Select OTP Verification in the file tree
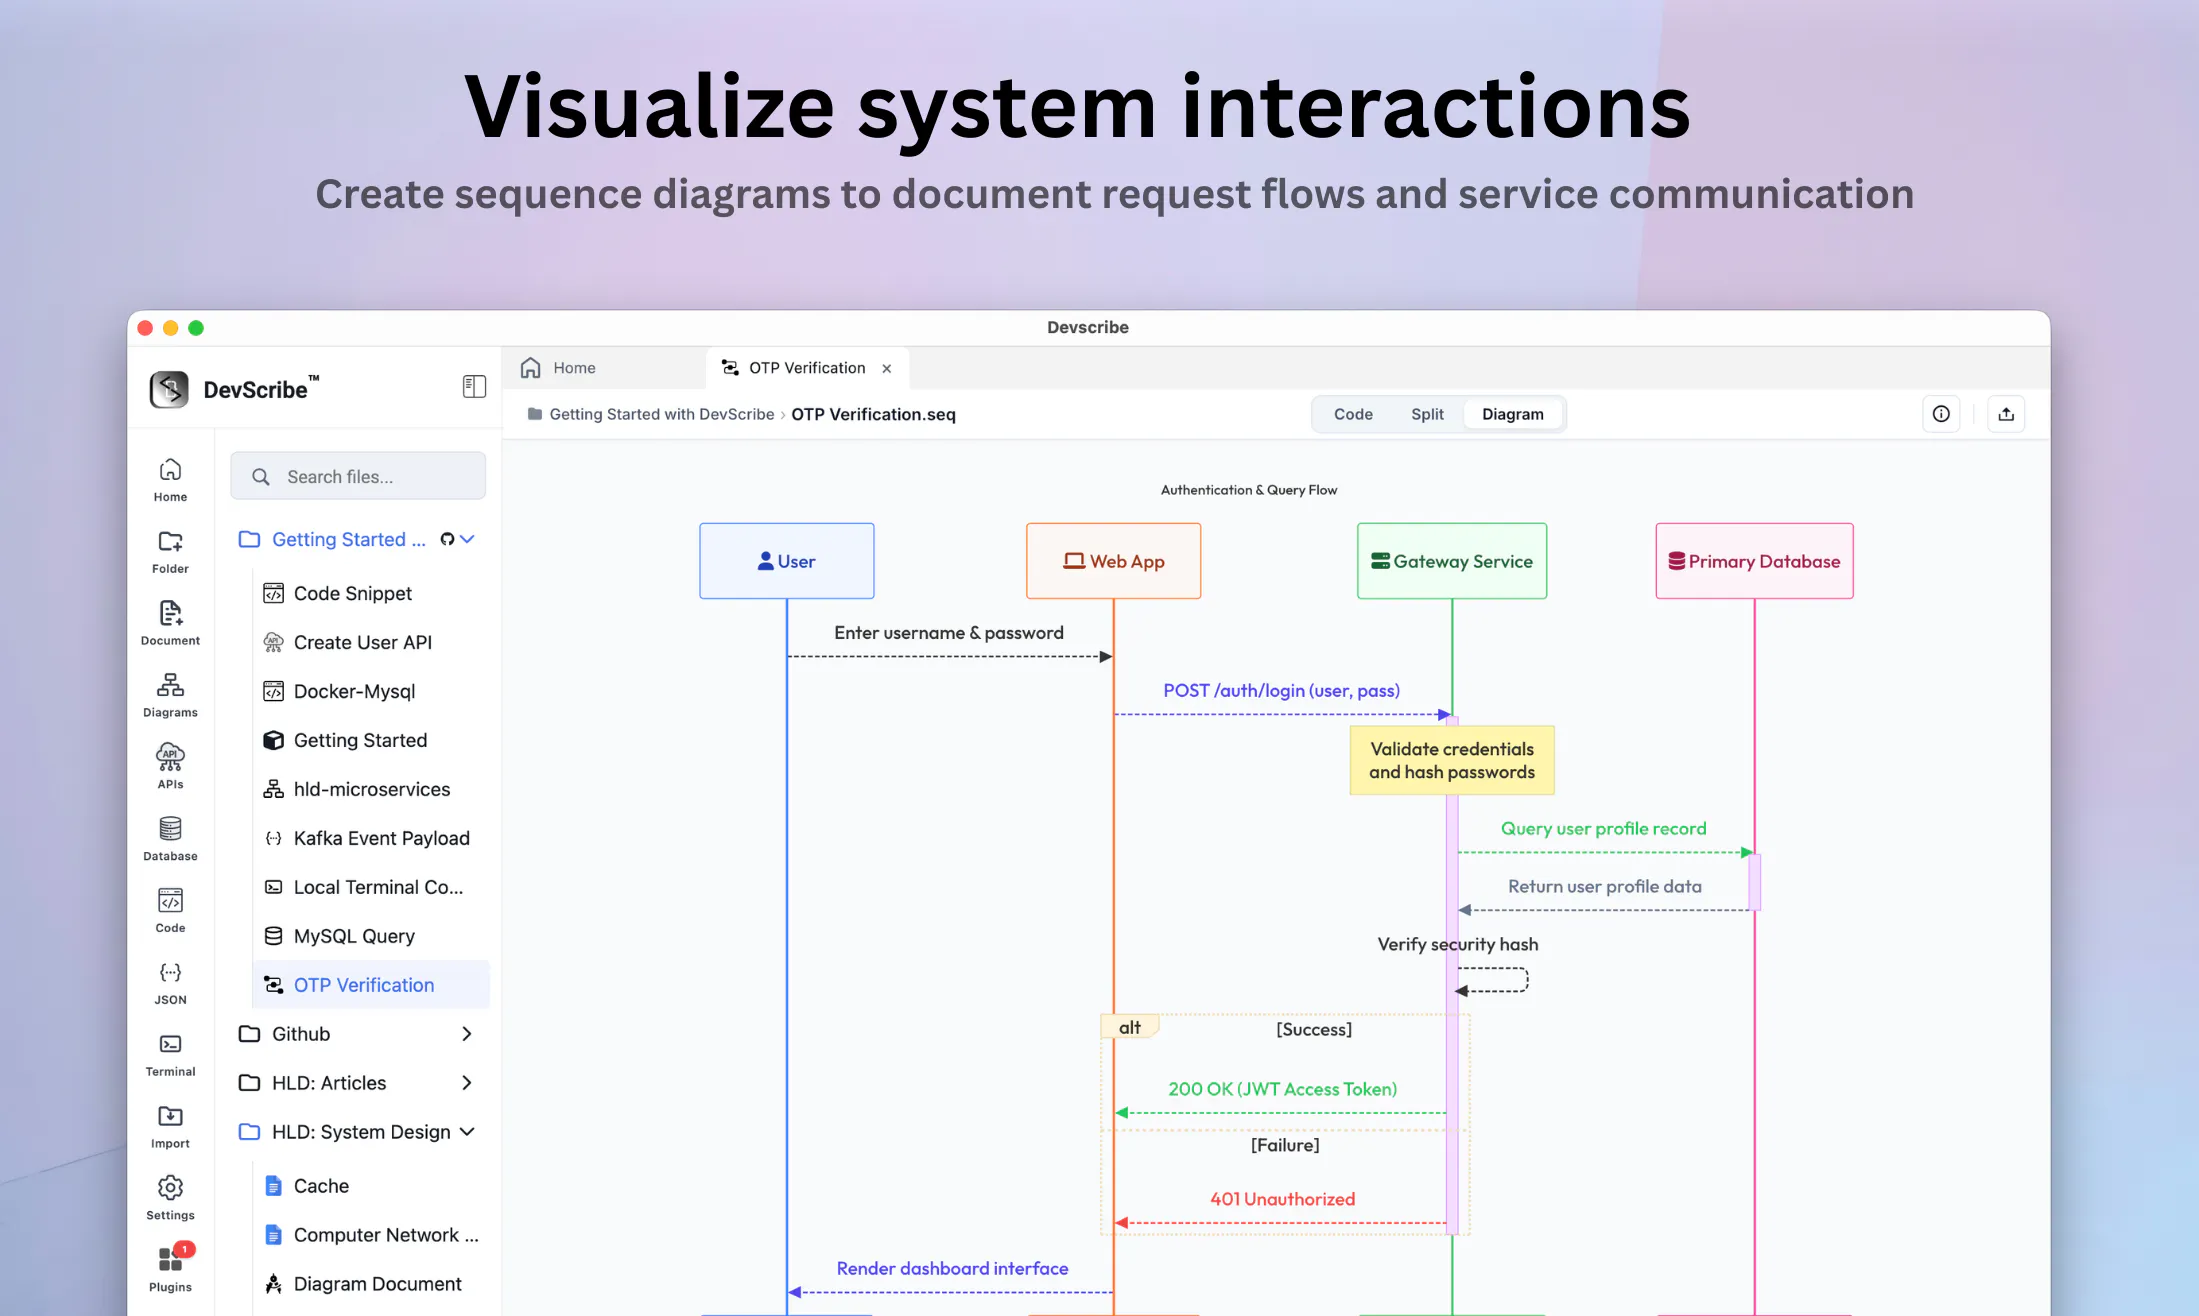This screenshot has width=2199, height=1316. [x=371, y=986]
